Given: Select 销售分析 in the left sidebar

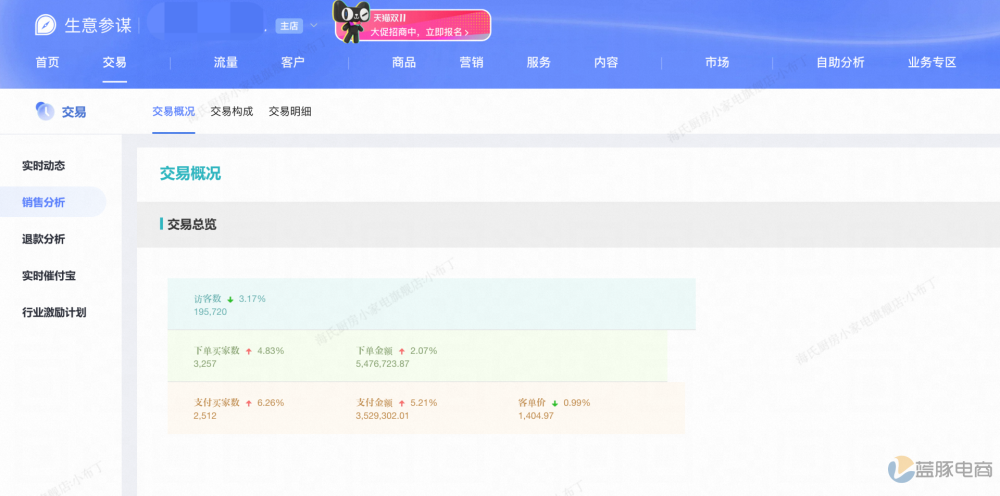Looking at the screenshot, I should 43,203.
